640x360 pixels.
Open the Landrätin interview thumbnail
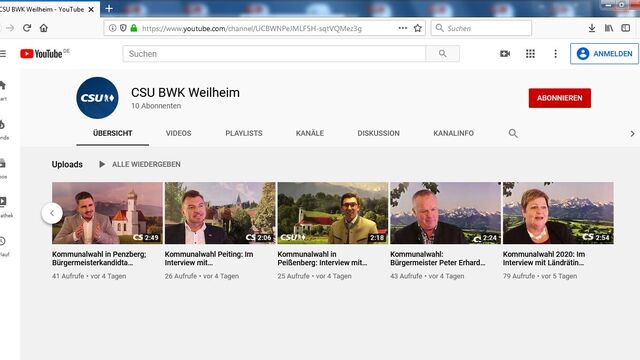pyautogui.click(x=558, y=213)
